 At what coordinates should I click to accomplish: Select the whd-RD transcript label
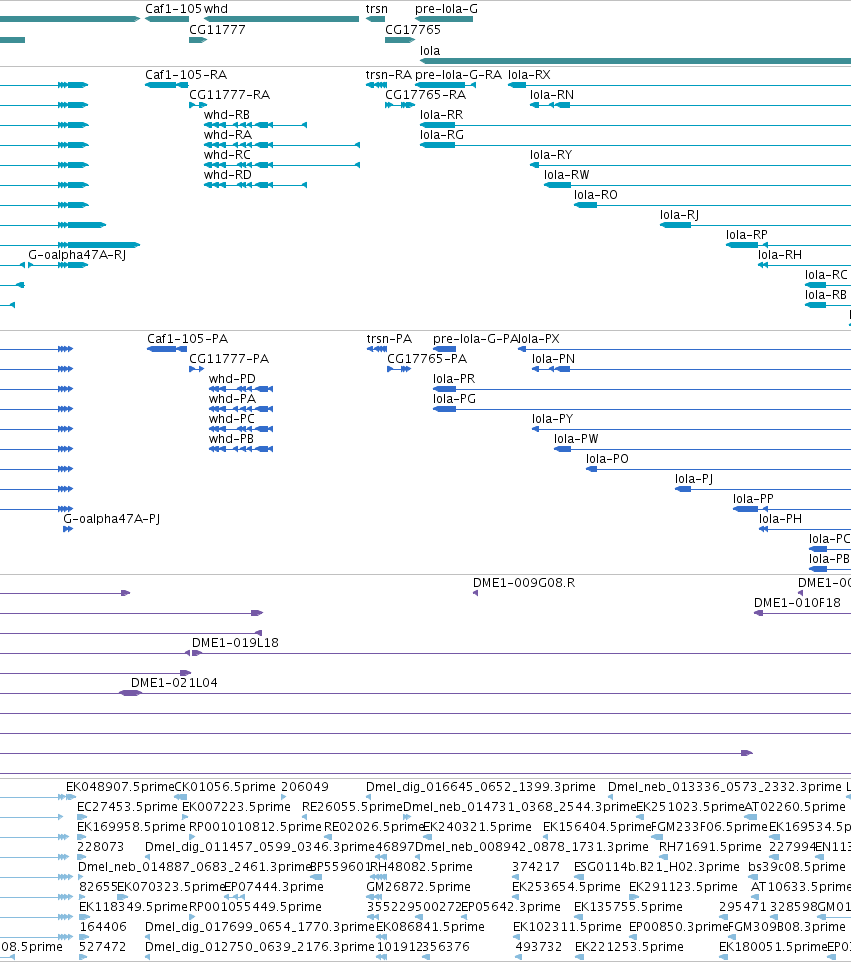pos(228,175)
